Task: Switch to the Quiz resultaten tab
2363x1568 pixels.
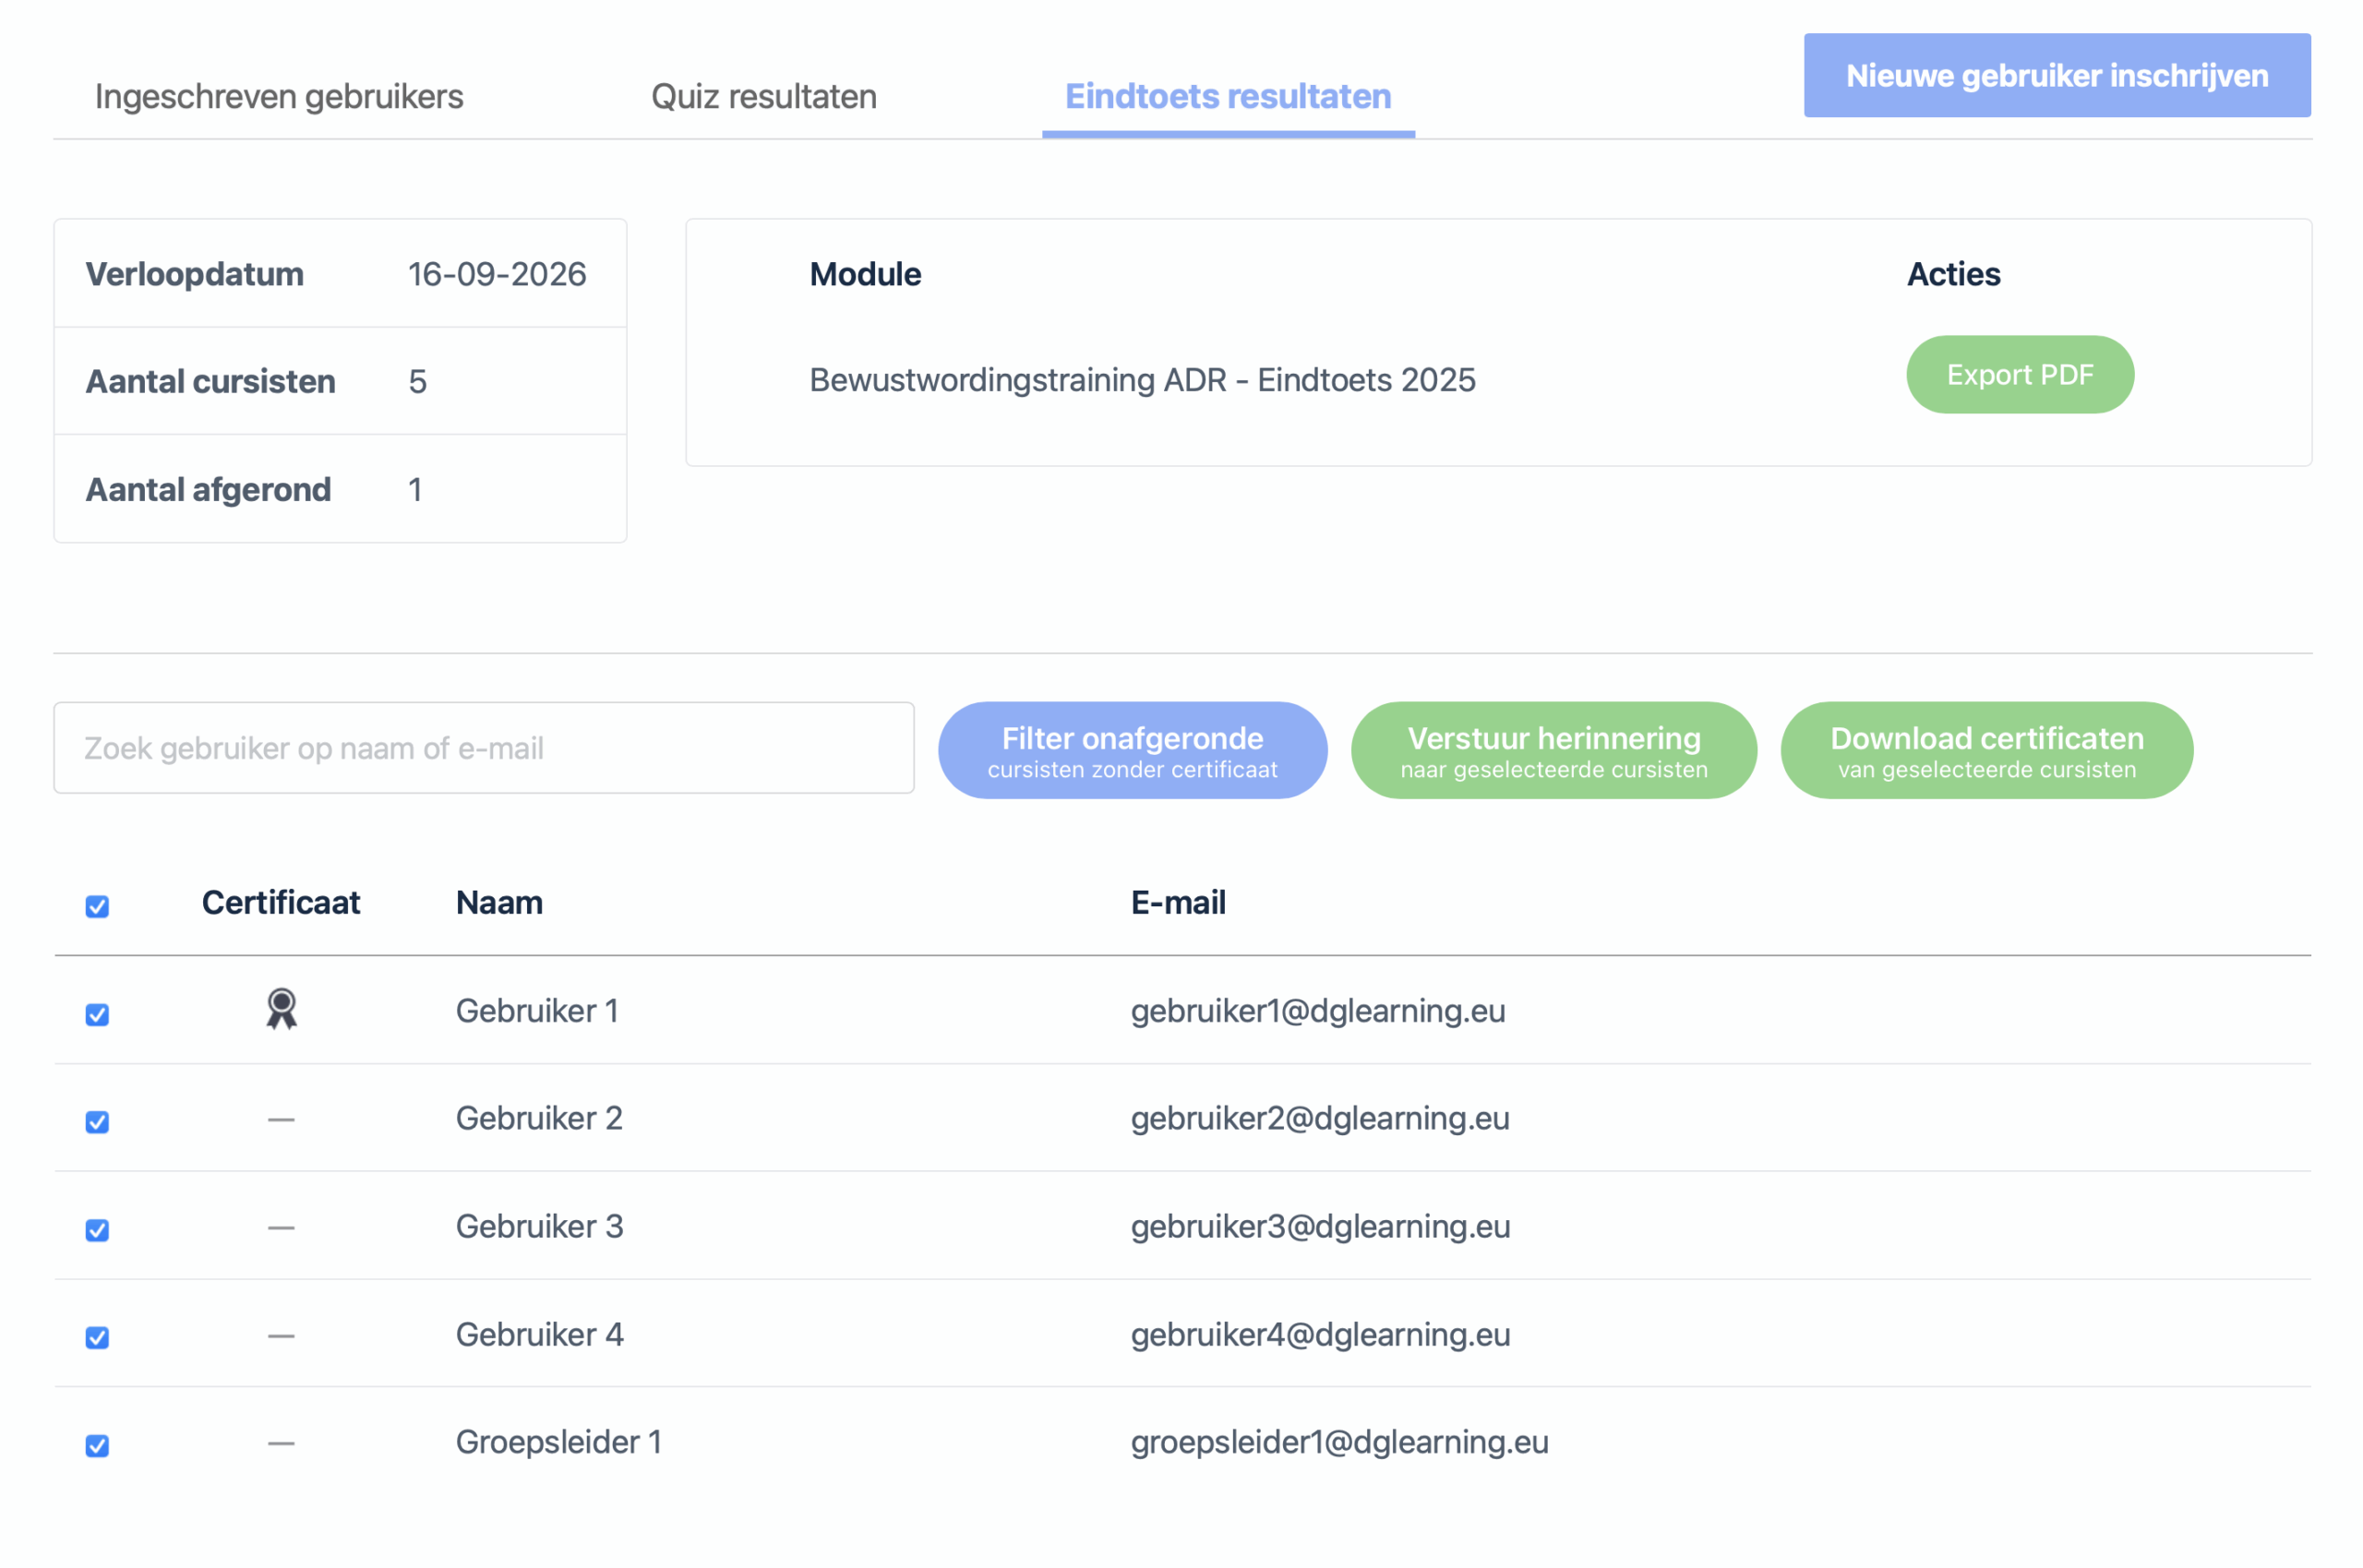Action: point(763,96)
